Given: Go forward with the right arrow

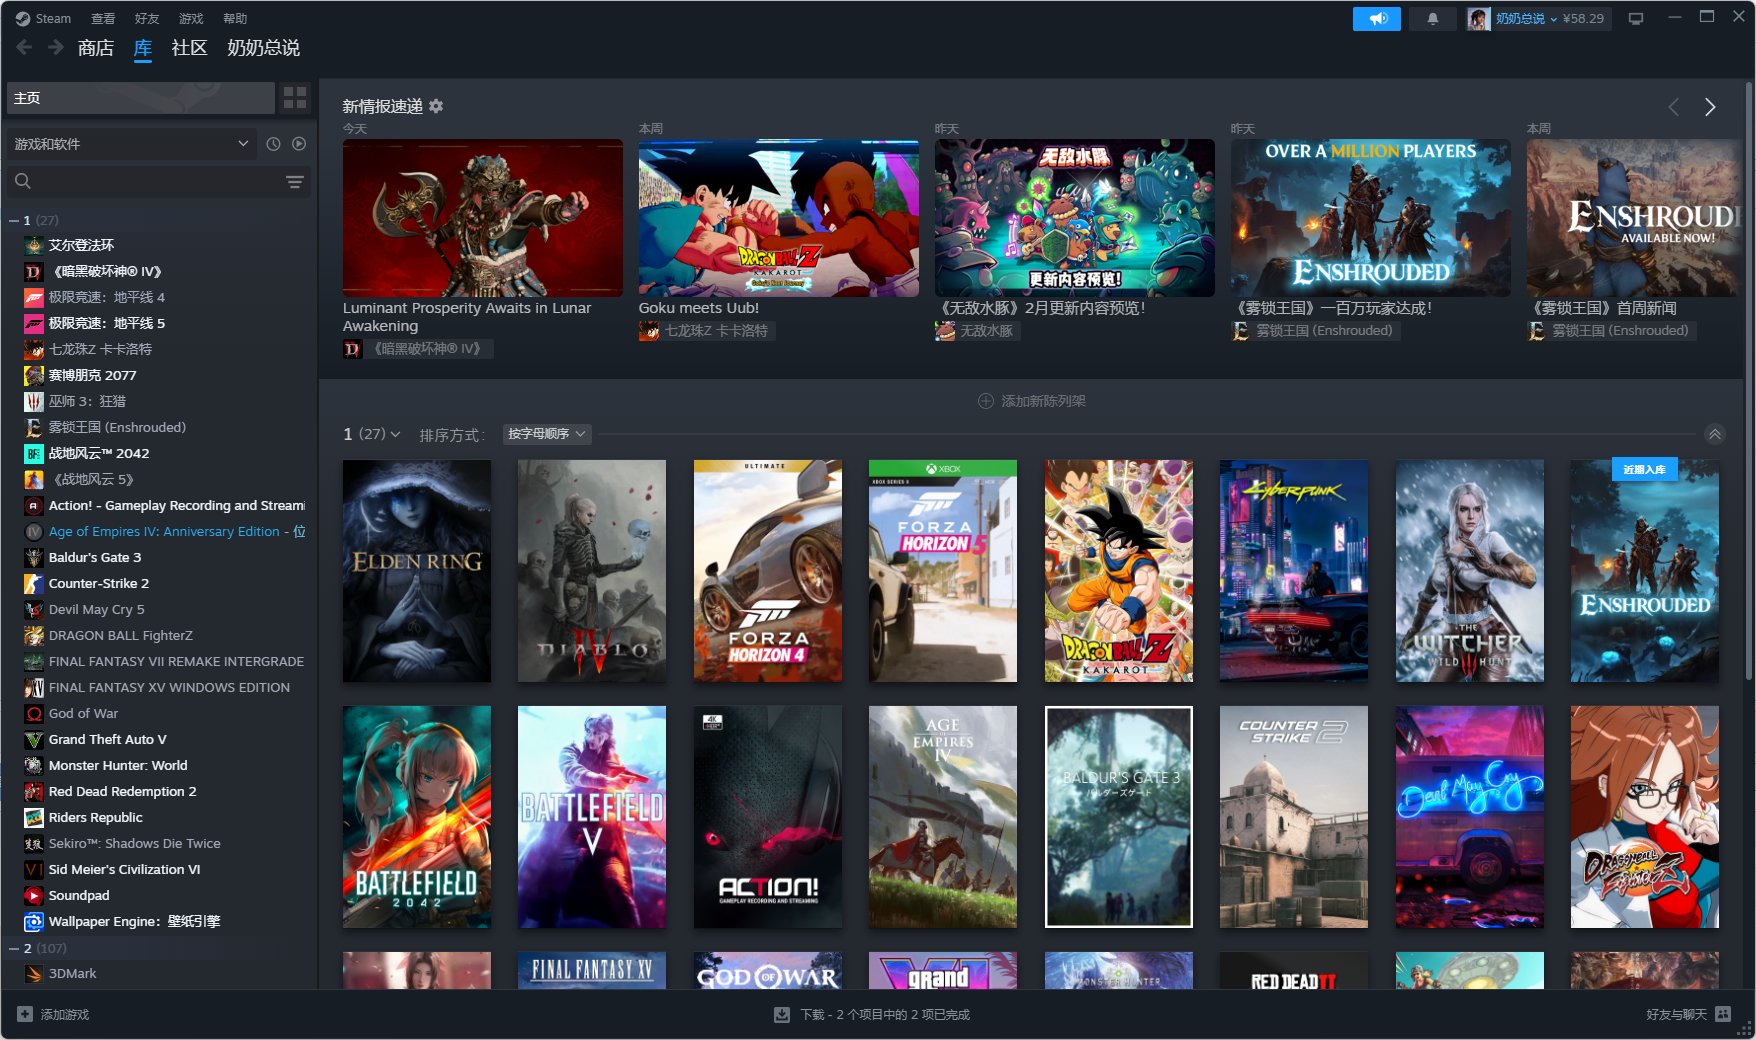Looking at the screenshot, I should click(56, 47).
